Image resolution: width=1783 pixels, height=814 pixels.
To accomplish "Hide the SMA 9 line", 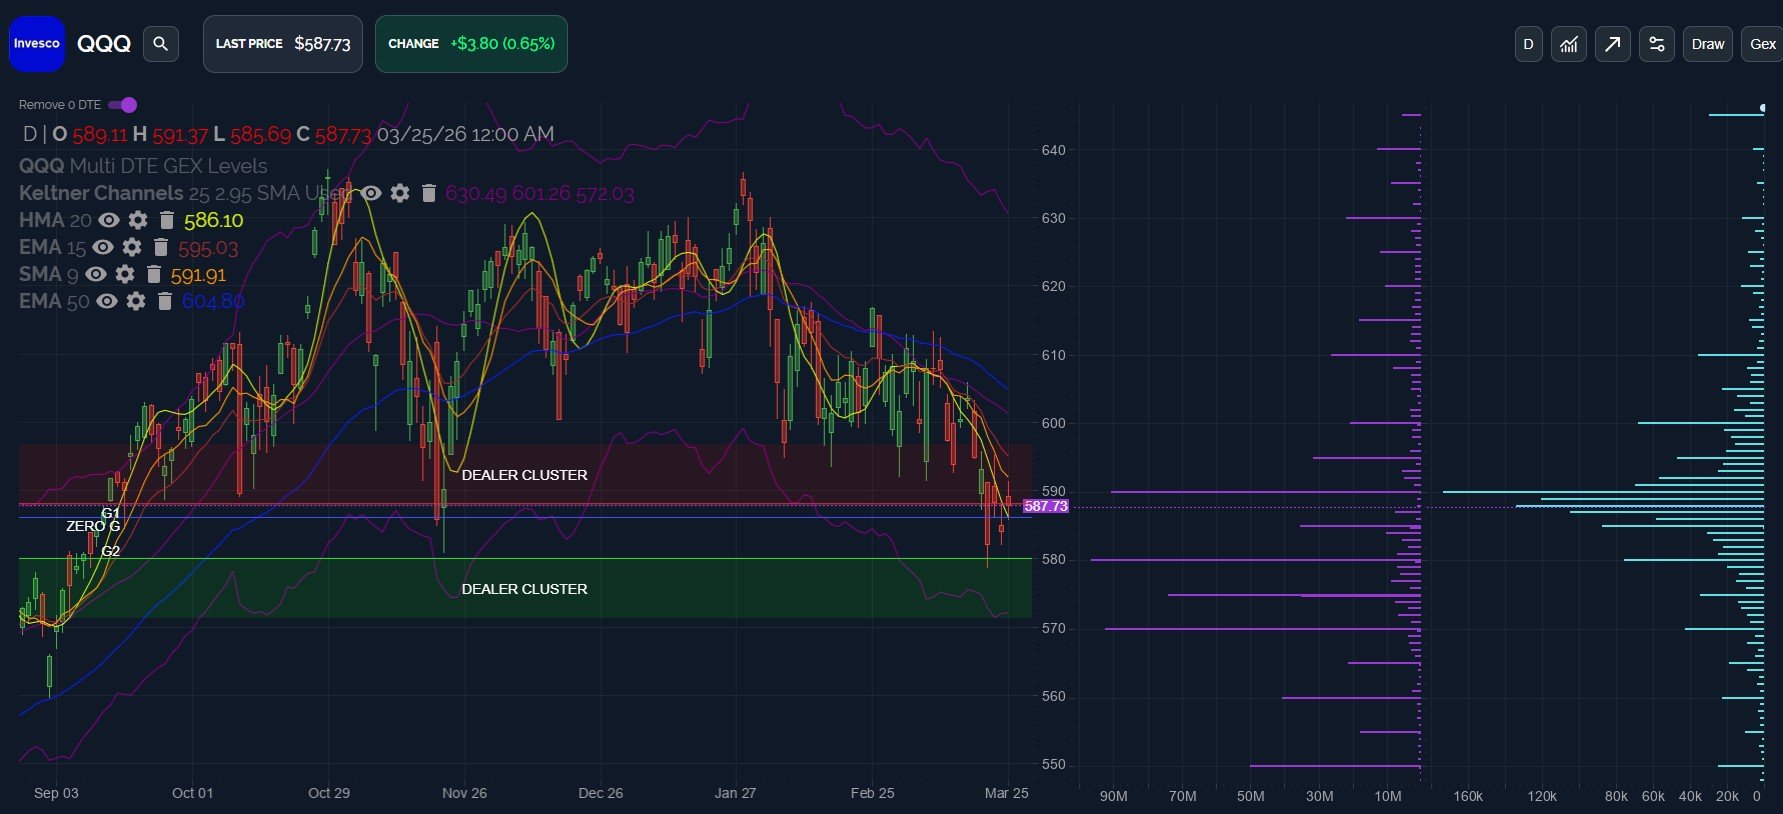I will click(x=96, y=274).
